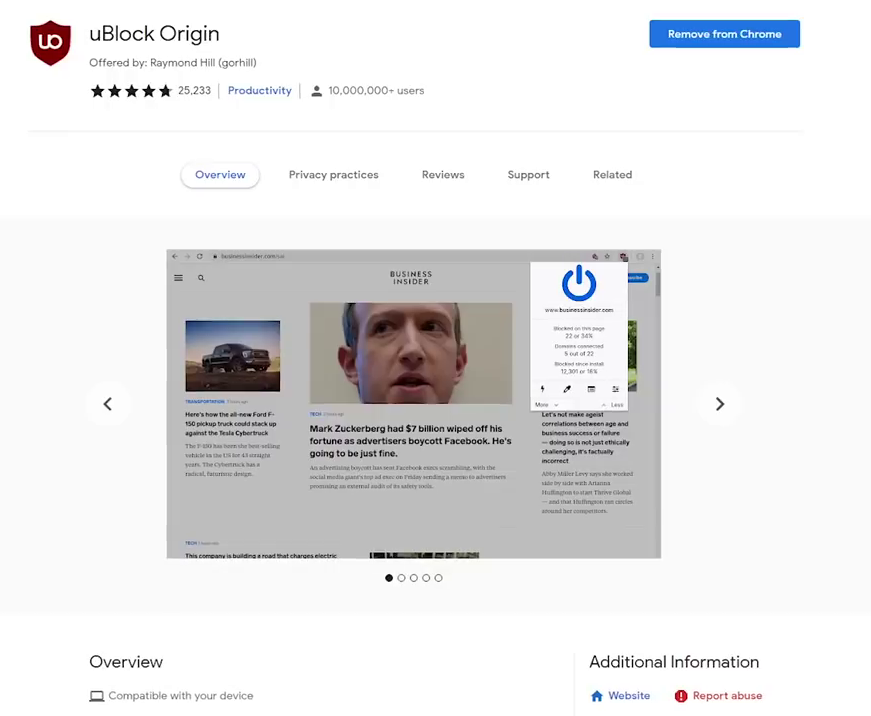871x716 pixels.
Task: Click the users person icon
Action: 316,91
